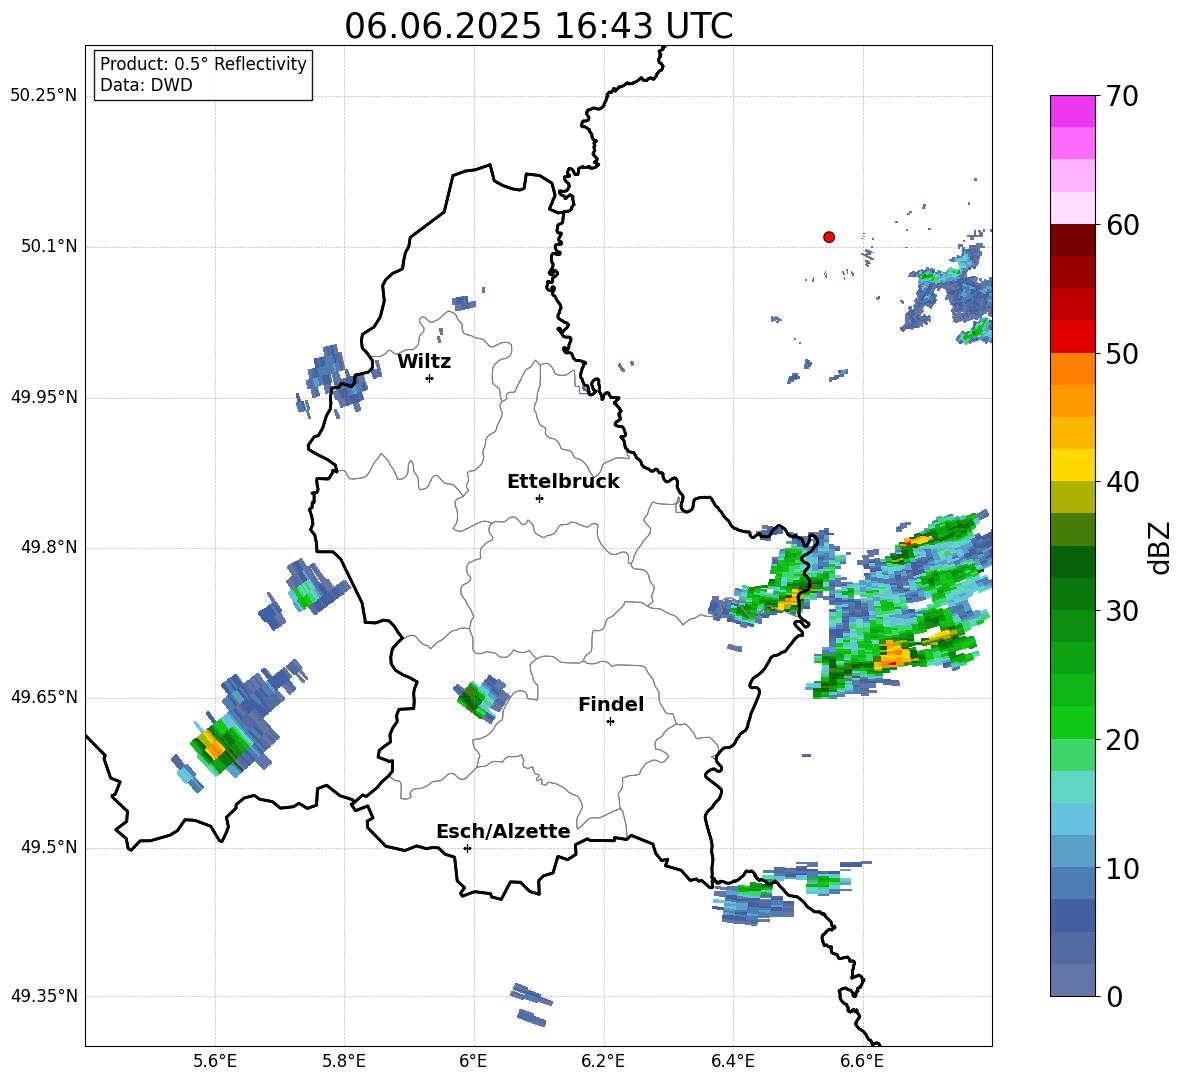Click the 49.35°N latitude label
Viewport: 1184px width, 1081px height.
(45, 996)
